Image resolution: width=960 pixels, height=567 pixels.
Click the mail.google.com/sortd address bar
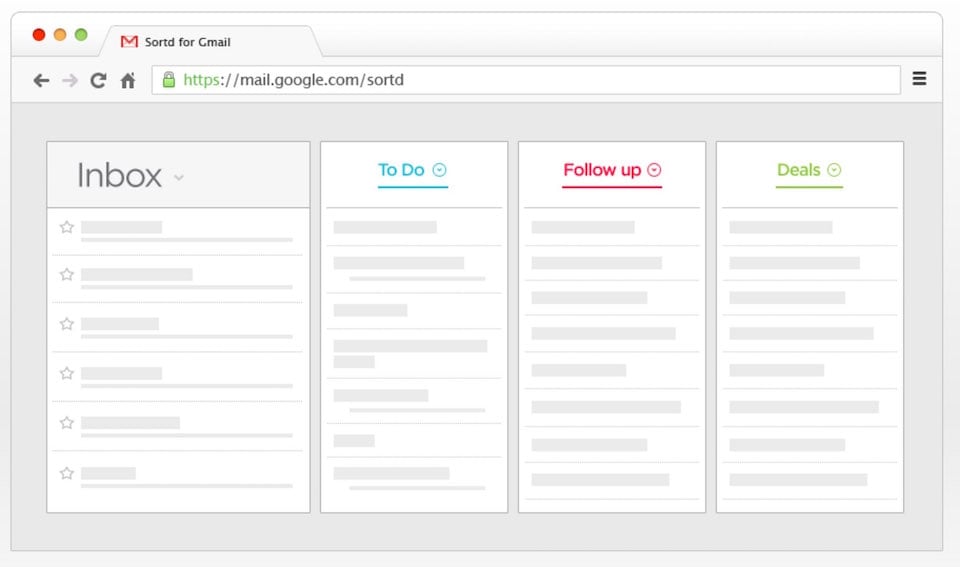click(526, 80)
